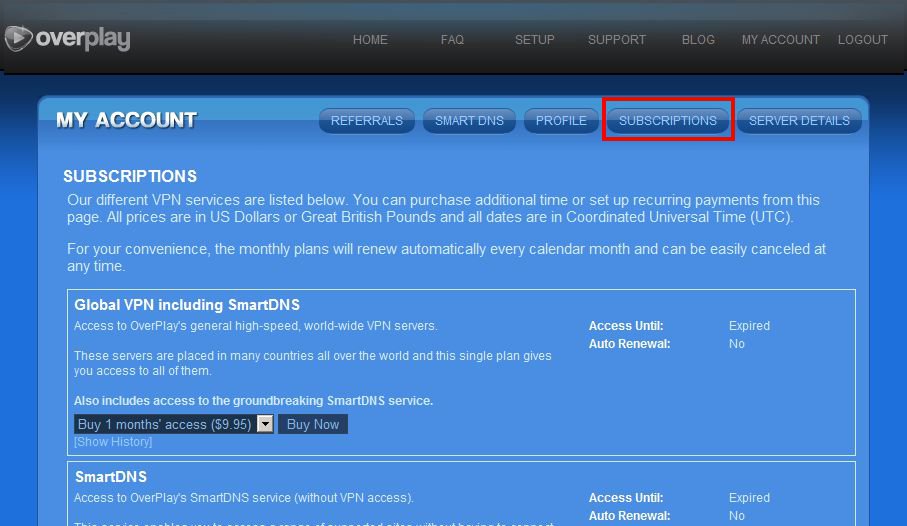Image resolution: width=907 pixels, height=526 pixels.
Task: Click the SmartDNS plan heading
Action: (x=111, y=477)
